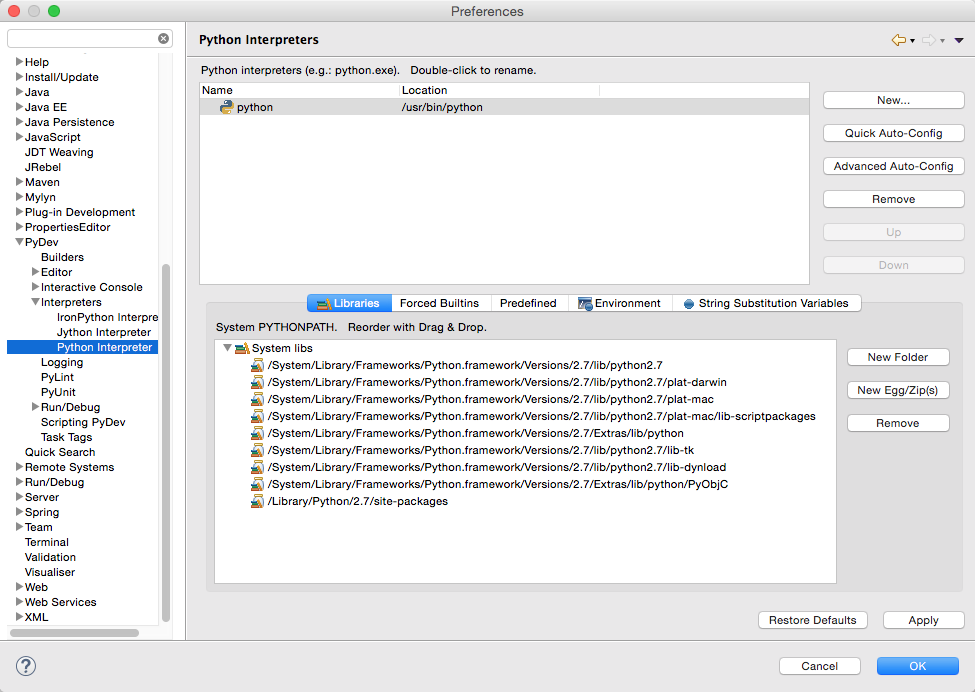Image resolution: width=975 pixels, height=692 pixels.
Task: Collapse the PyDev preferences node
Action: pyautogui.click(x=20, y=242)
